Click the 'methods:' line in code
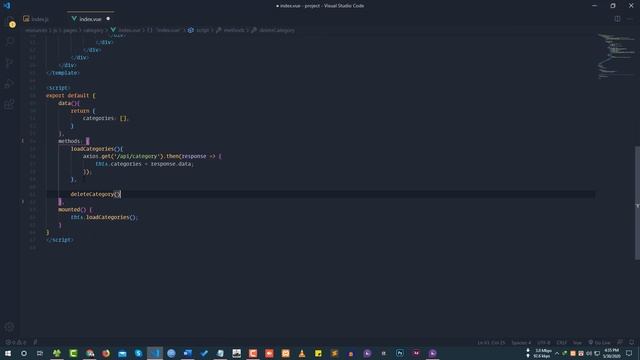Screen dimensions: 640x360 tap(73, 141)
